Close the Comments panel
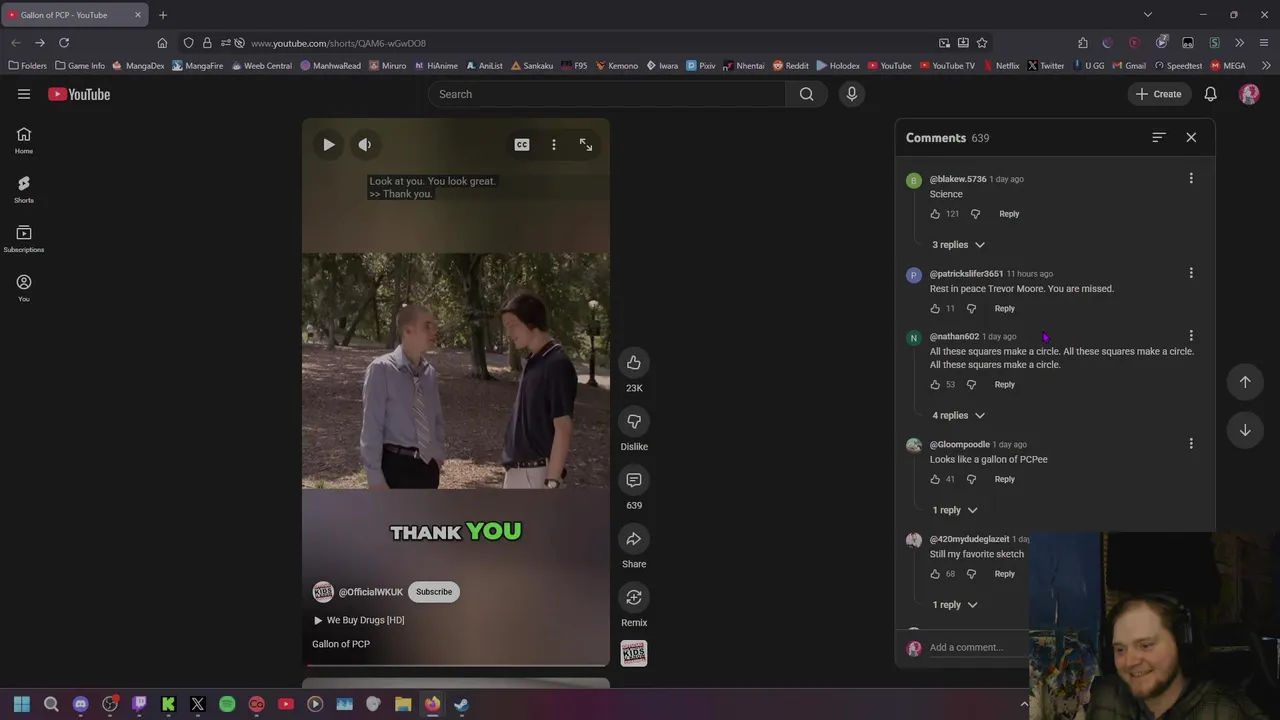Image resolution: width=1280 pixels, height=720 pixels. tap(1191, 138)
